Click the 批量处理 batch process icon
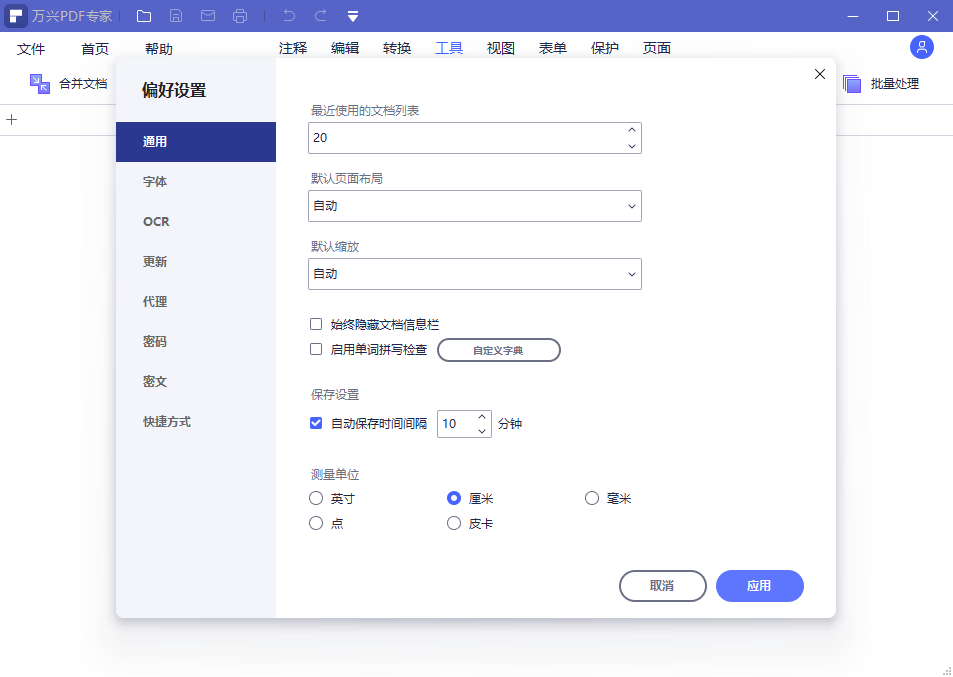This screenshot has width=953, height=677. [x=852, y=84]
